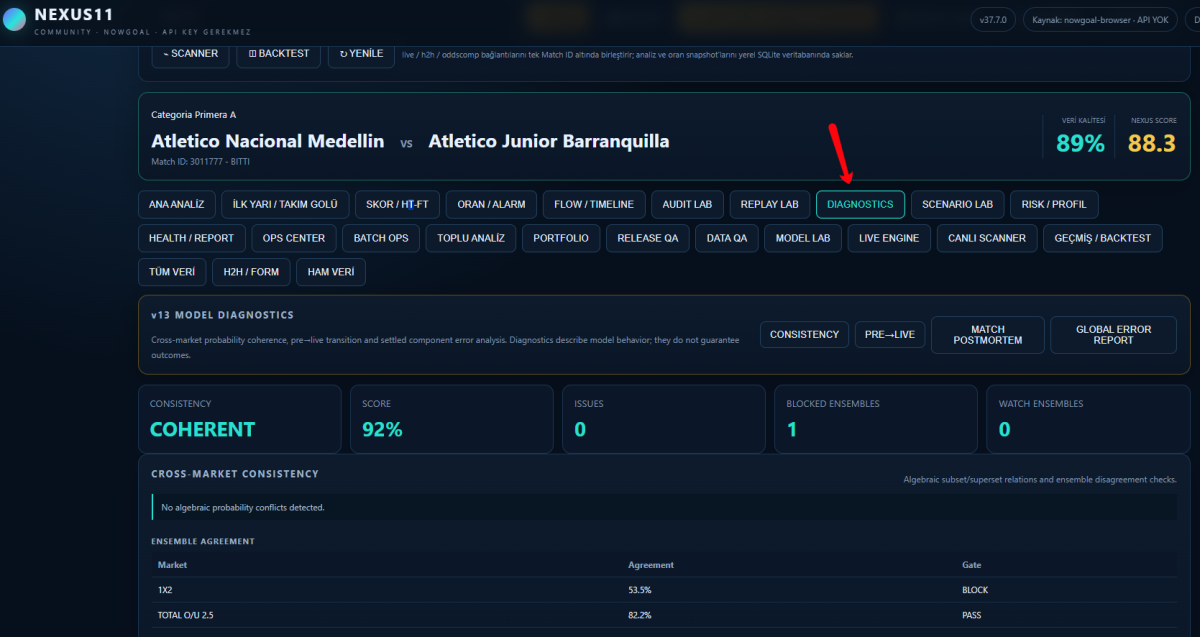Go to the RISK / PROFİL tab
Viewport: 1200px width, 637px height.
point(1054,204)
